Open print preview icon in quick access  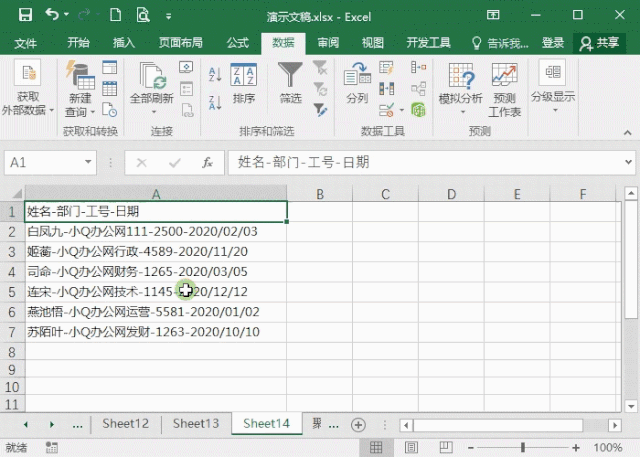[x=143, y=15]
